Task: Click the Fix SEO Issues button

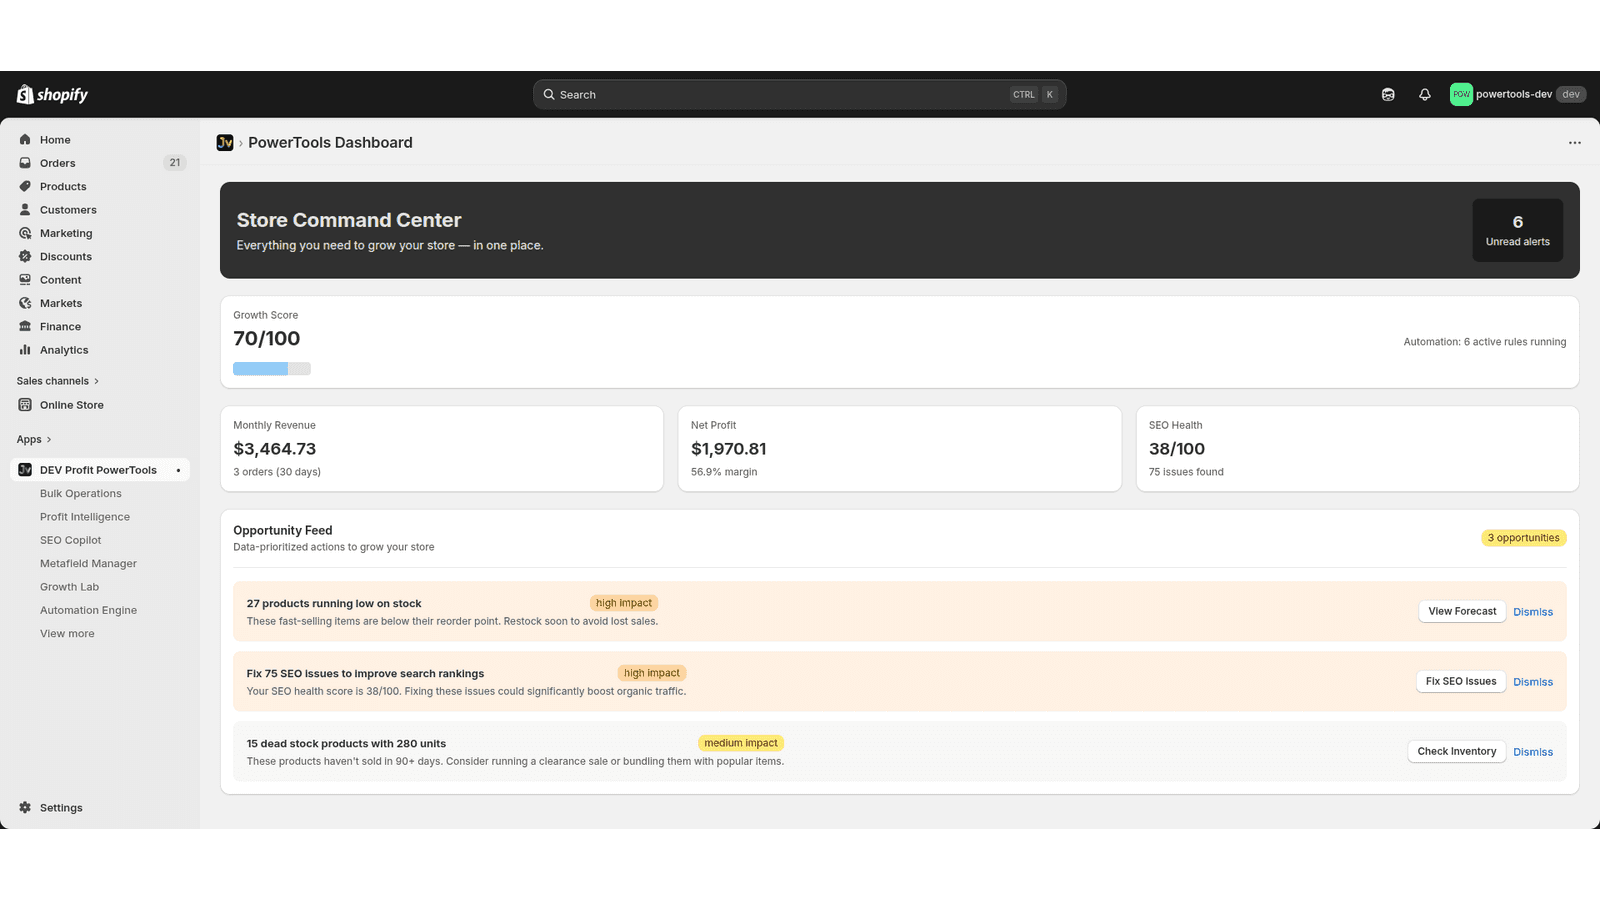Action: tap(1461, 681)
